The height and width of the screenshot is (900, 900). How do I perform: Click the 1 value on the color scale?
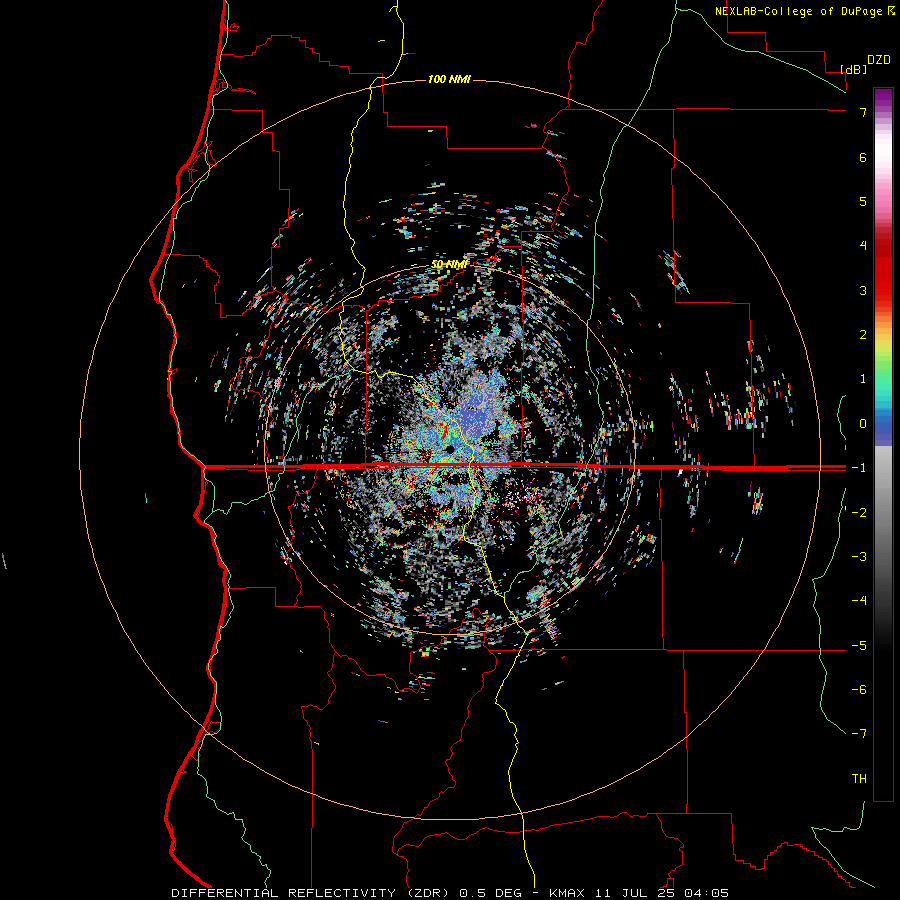(863, 379)
